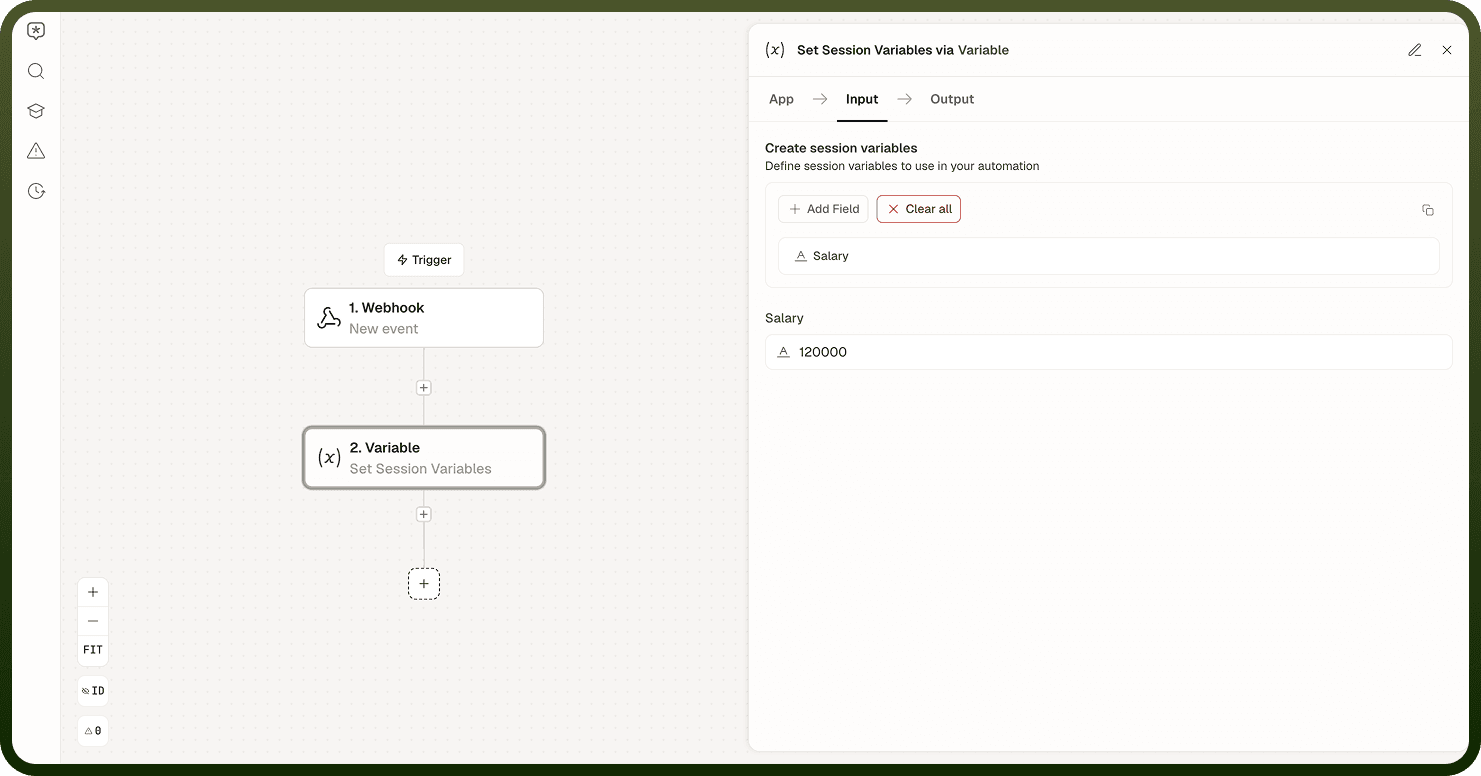Close the Set Session Variables panel
1481x776 pixels.
(x=1447, y=50)
